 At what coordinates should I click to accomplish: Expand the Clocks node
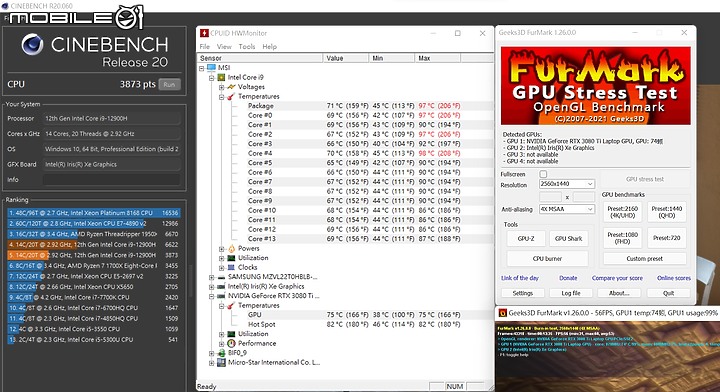click(221, 267)
